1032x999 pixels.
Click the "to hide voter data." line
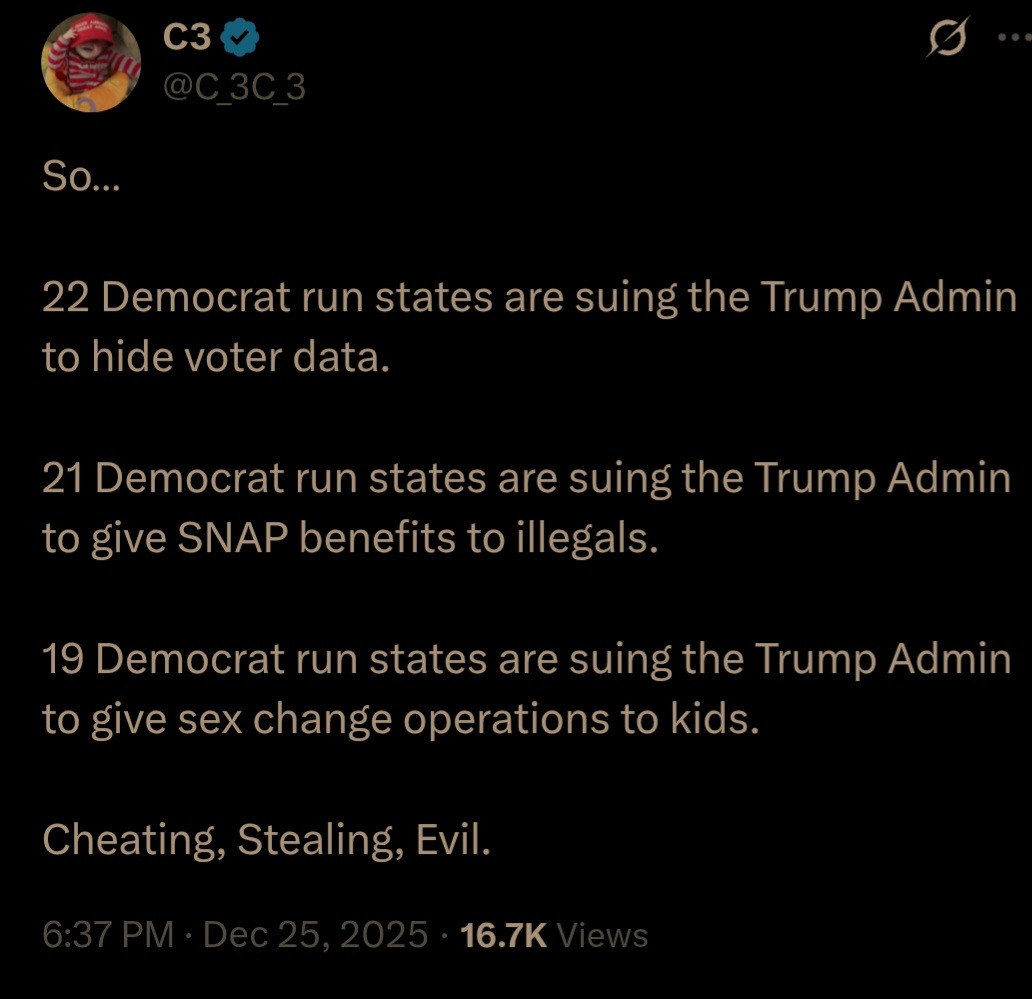[215, 358]
